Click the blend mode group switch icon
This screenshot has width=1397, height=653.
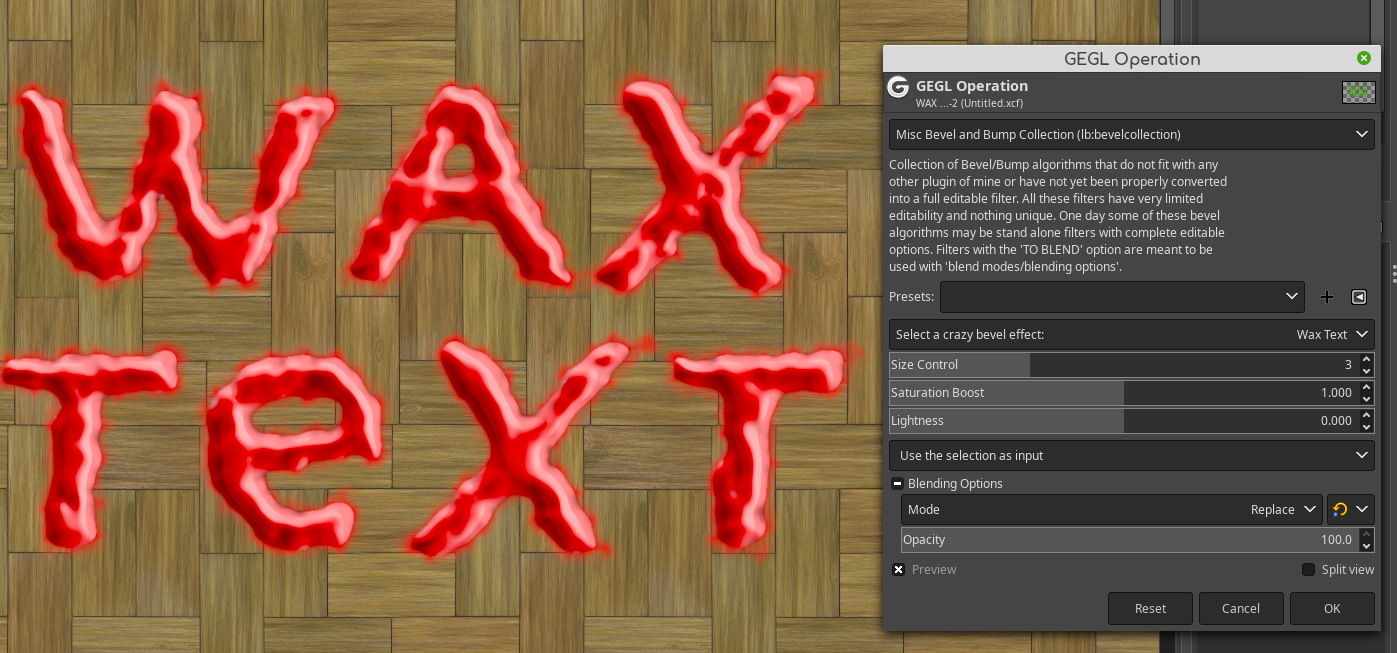[1351, 510]
